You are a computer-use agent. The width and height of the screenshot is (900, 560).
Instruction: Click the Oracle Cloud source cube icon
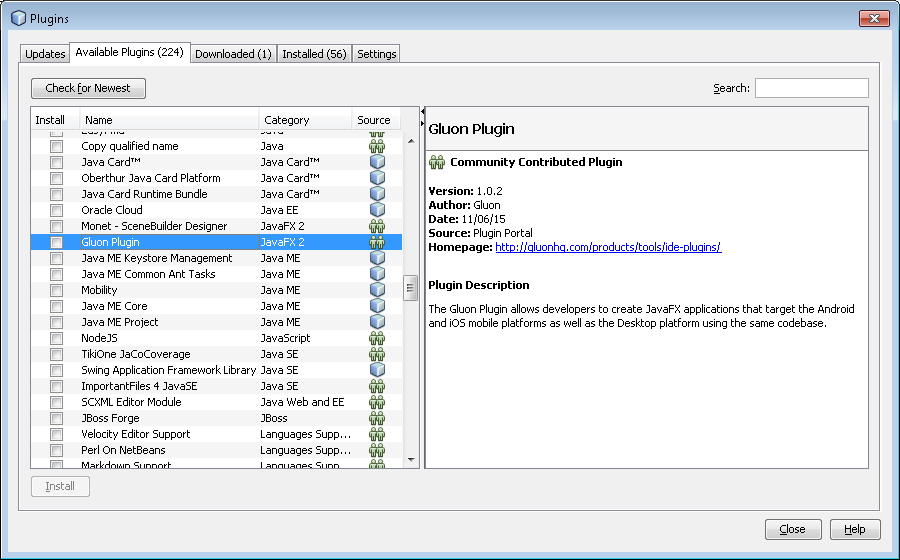tap(377, 210)
